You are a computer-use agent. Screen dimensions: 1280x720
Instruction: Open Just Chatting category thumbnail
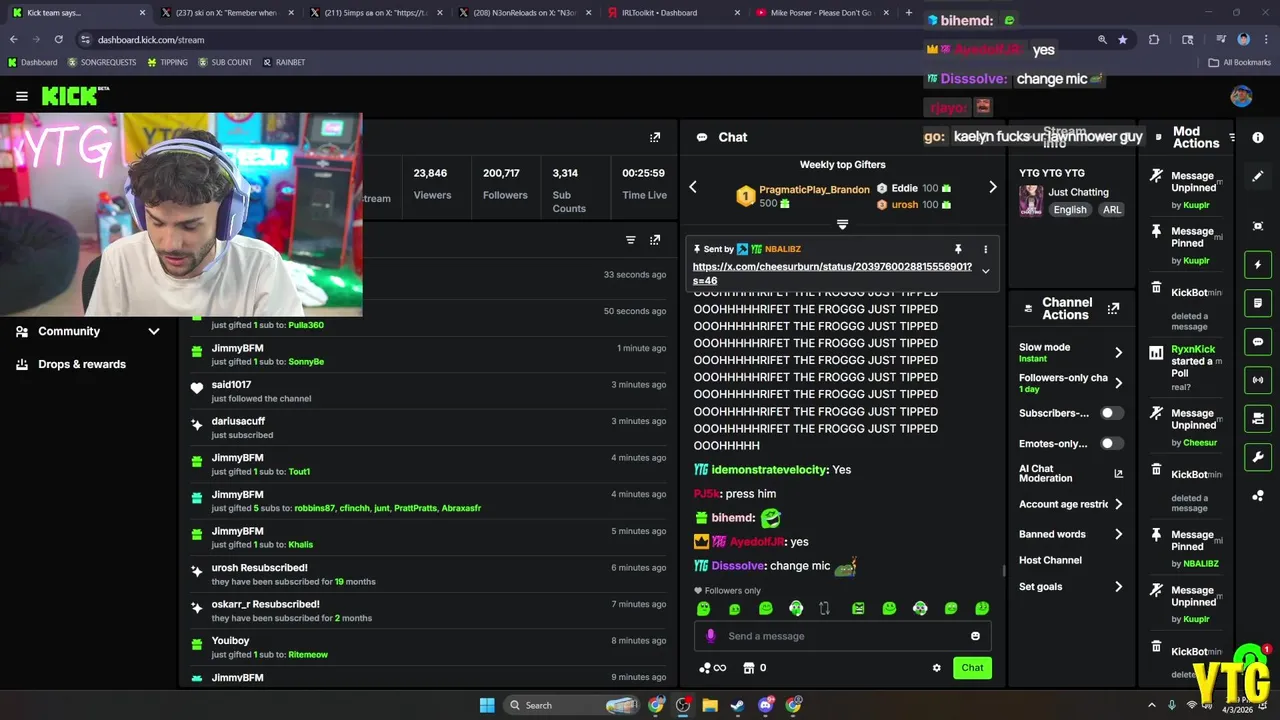coord(1030,201)
